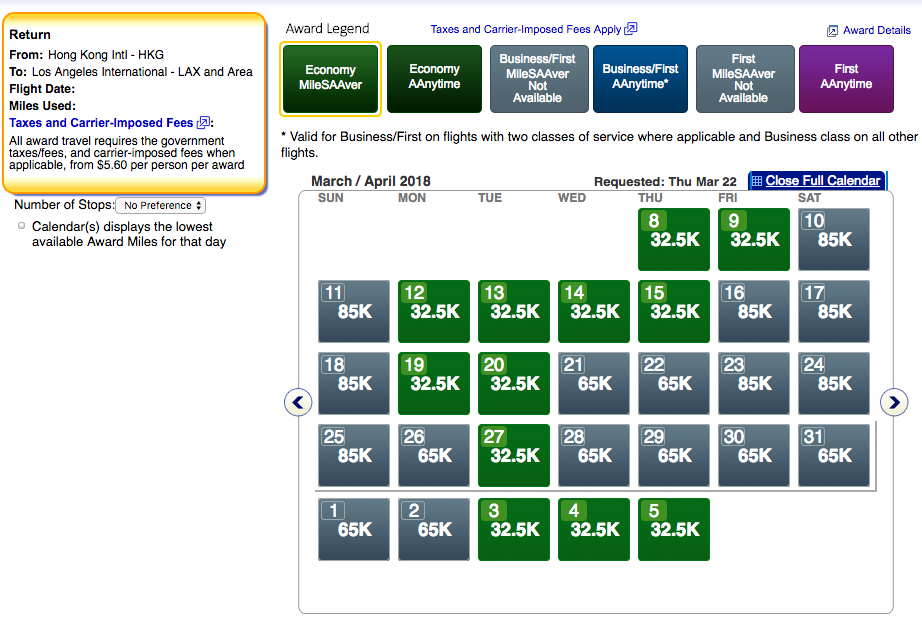This screenshot has width=922, height=625.
Task: Go to previous month with left arrow
Action: point(298,402)
